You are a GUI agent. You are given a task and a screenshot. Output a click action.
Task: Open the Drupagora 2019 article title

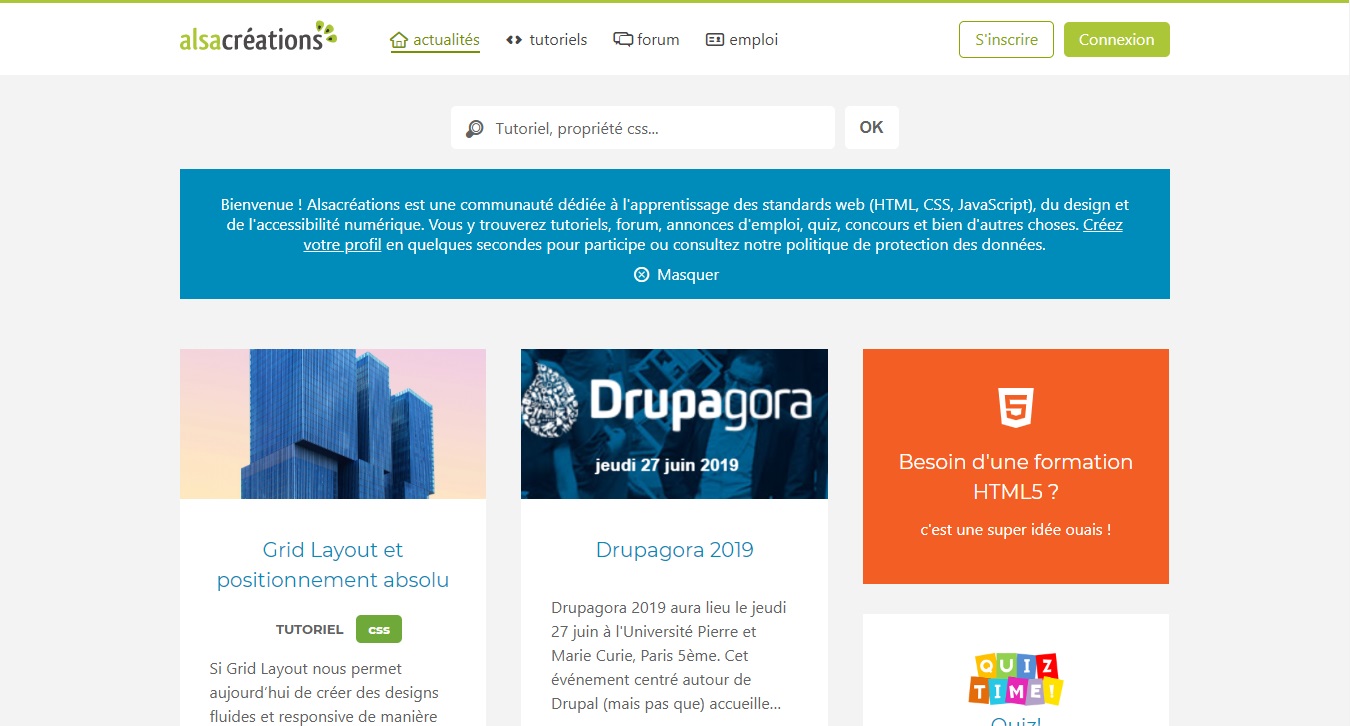(x=675, y=550)
